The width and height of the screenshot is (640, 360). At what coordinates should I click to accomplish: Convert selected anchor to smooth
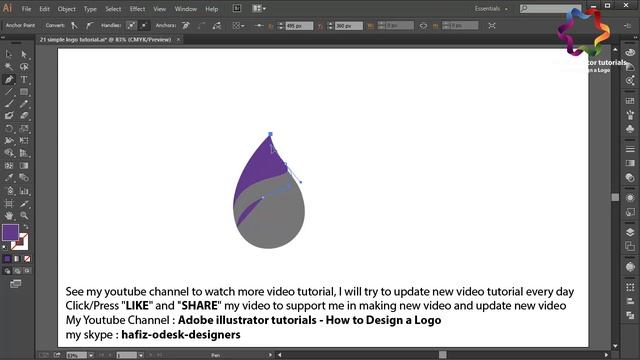click(89, 25)
